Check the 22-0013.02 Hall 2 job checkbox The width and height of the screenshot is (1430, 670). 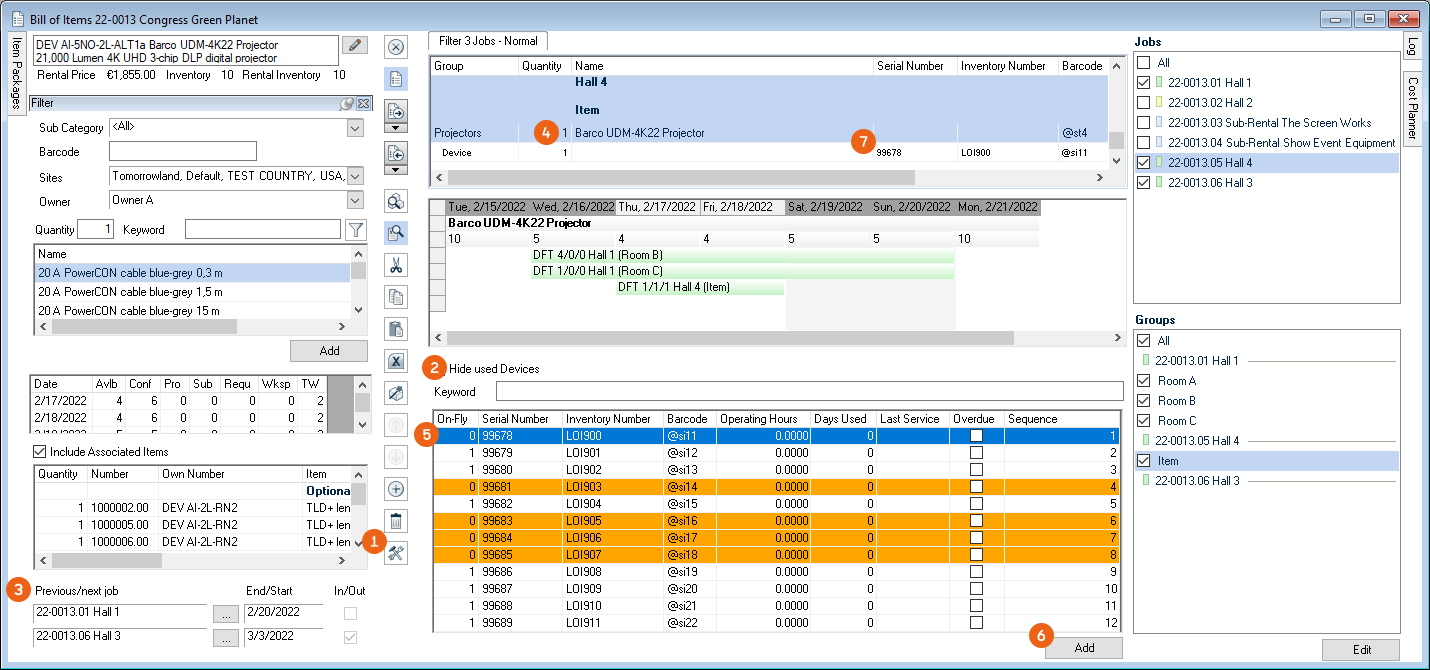(x=1143, y=103)
